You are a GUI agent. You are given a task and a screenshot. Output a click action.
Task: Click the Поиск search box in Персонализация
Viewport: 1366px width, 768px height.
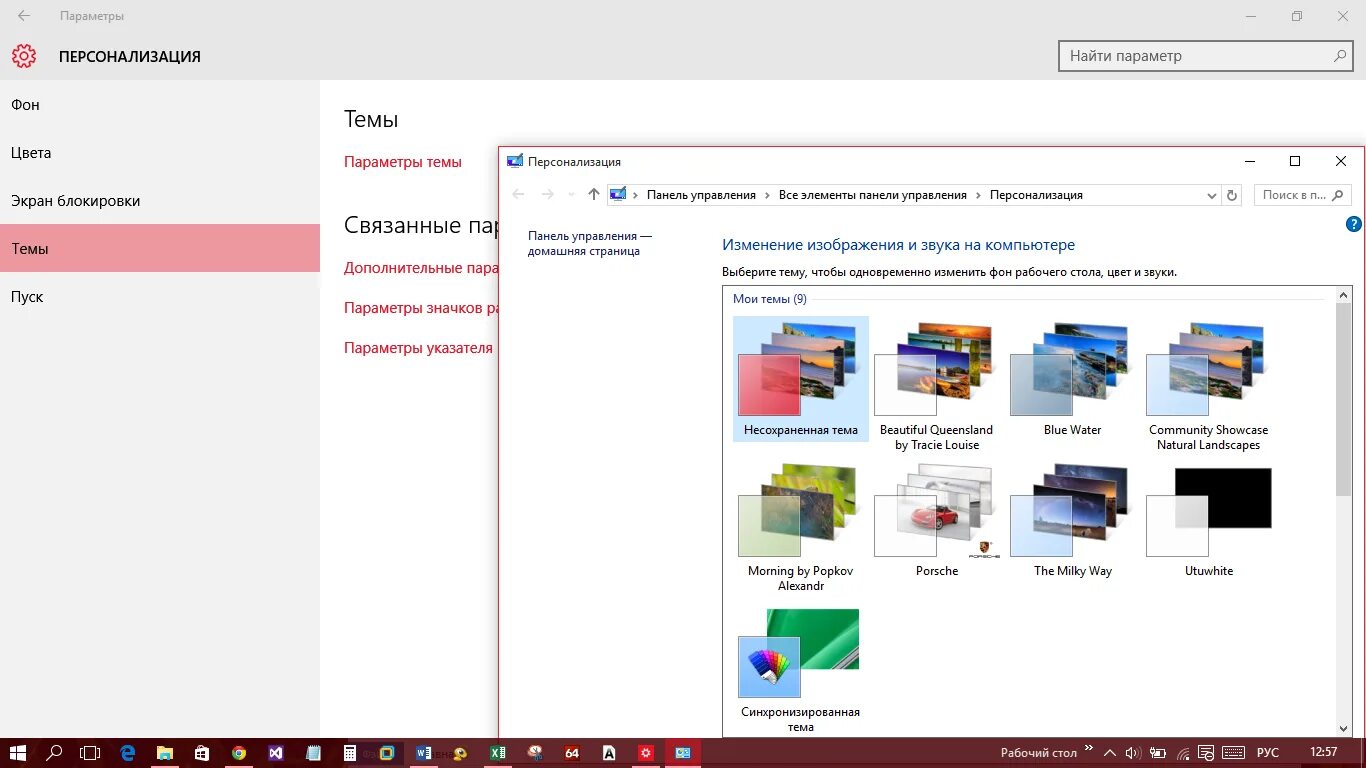(x=1303, y=195)
